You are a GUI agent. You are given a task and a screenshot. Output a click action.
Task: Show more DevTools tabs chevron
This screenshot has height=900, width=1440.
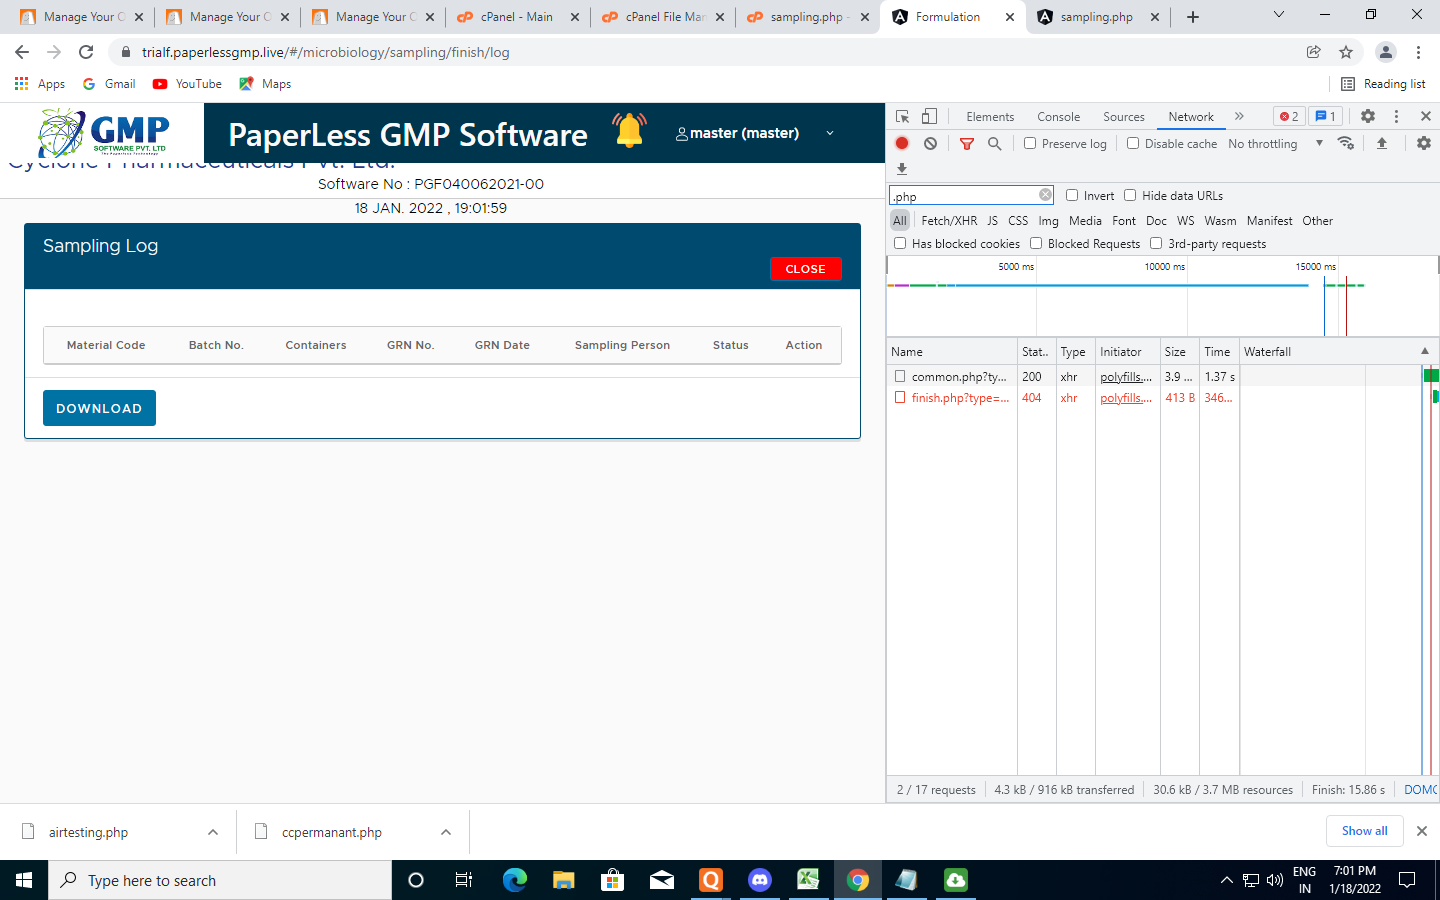coord(1239,116)
